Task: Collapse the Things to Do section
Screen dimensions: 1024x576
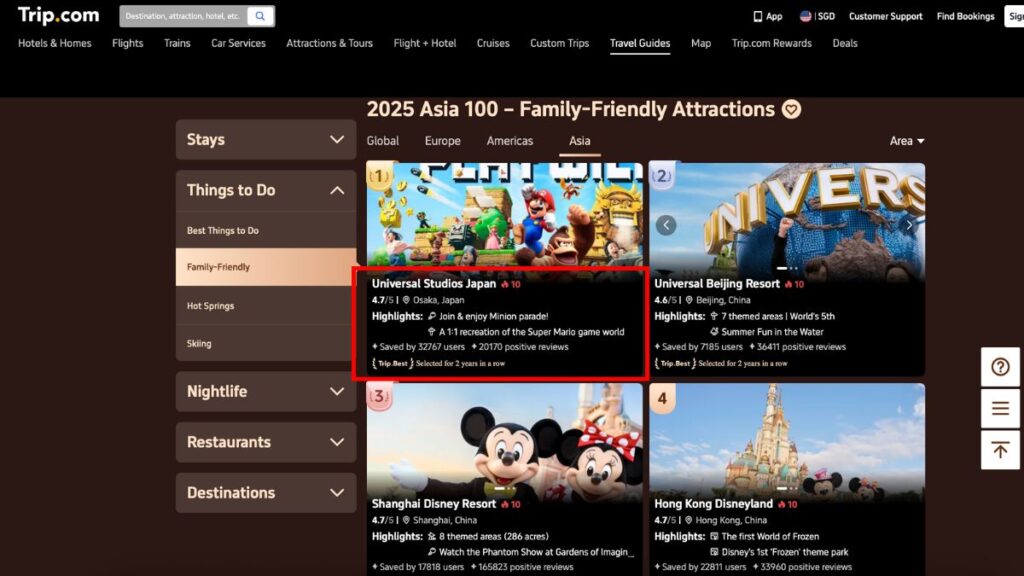Action: [266, 190]
